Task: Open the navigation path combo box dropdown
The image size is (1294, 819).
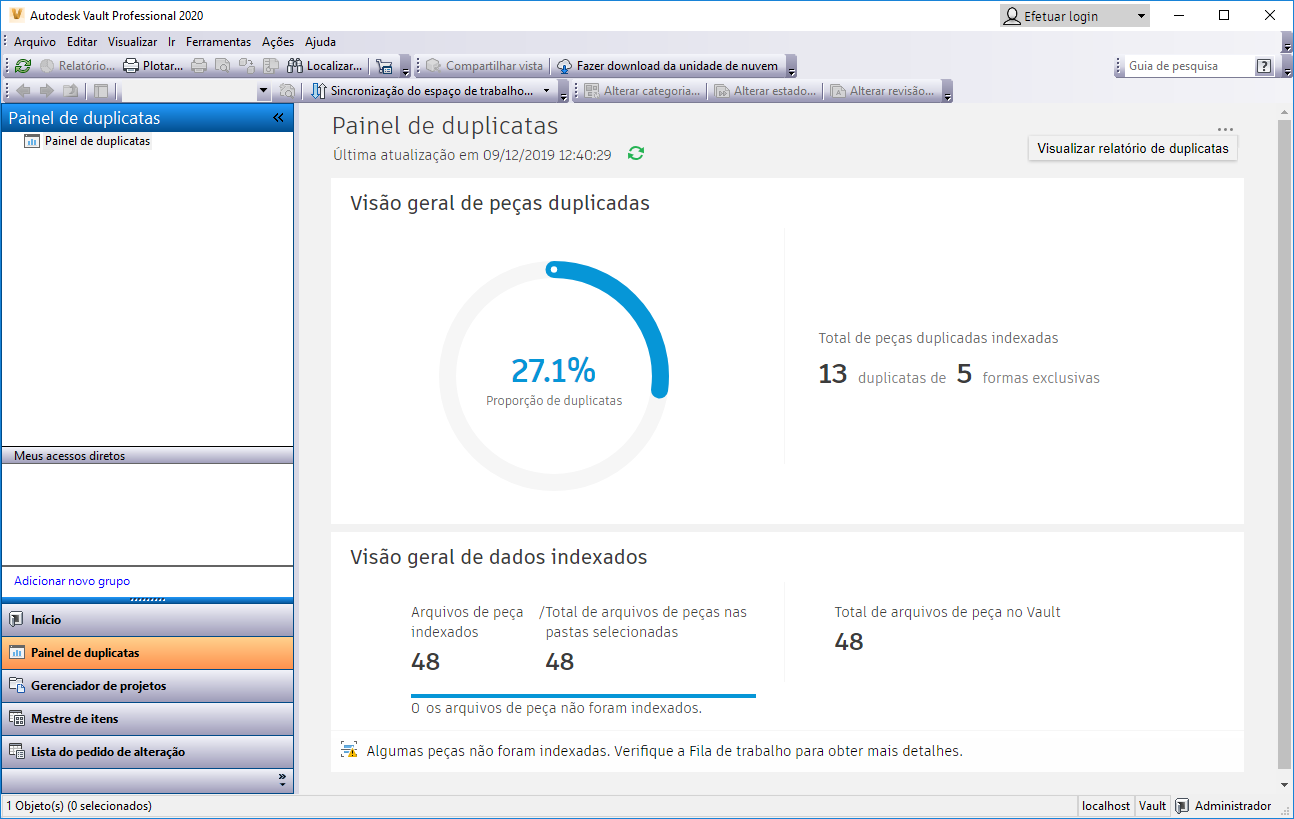Action: point(263,91)
